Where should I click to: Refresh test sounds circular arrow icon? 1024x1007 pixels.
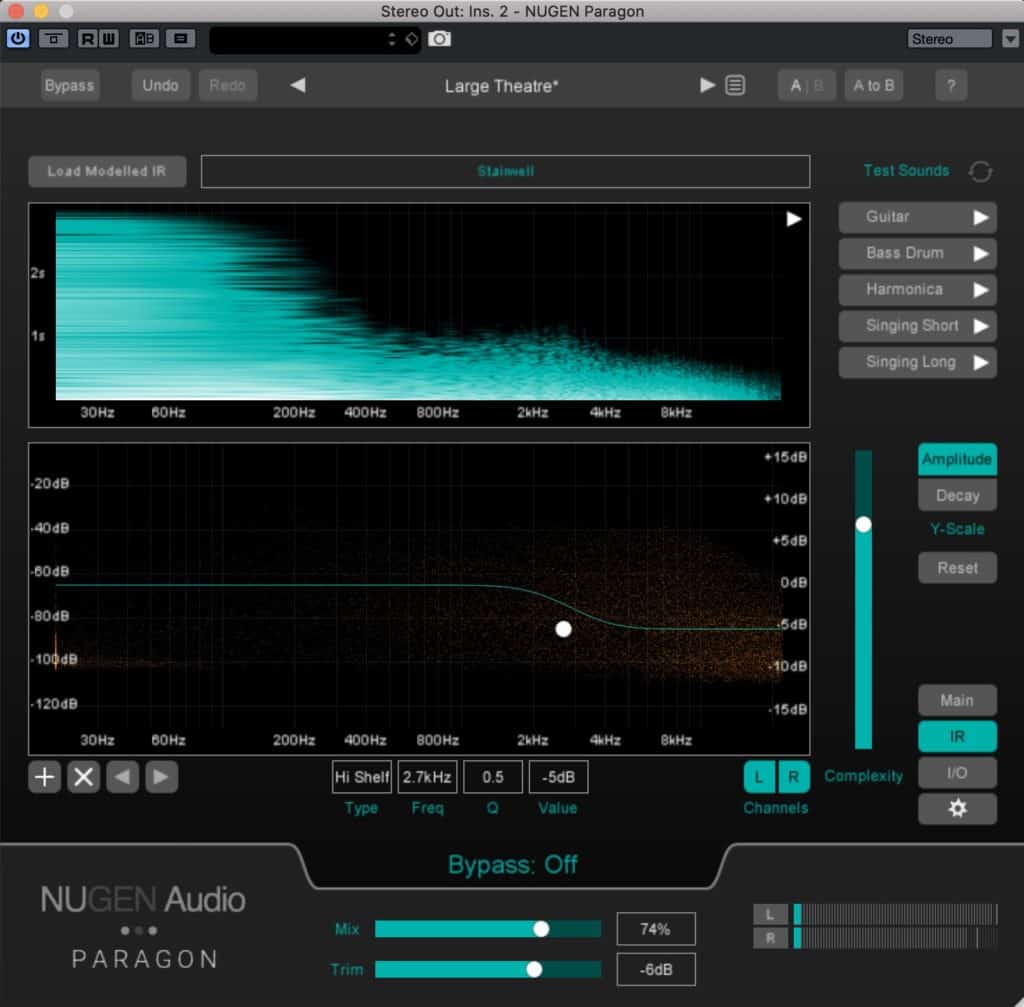pos(980,172)
